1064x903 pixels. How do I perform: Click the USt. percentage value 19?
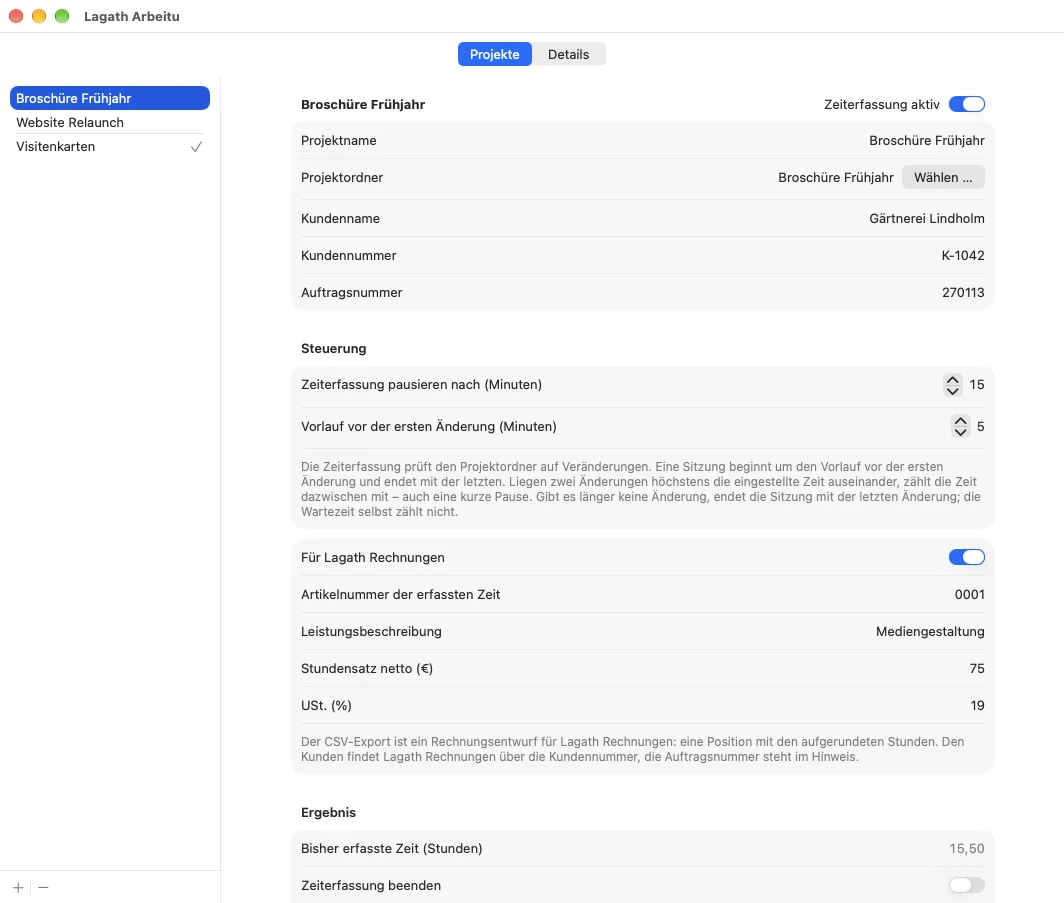coord(977,706)
